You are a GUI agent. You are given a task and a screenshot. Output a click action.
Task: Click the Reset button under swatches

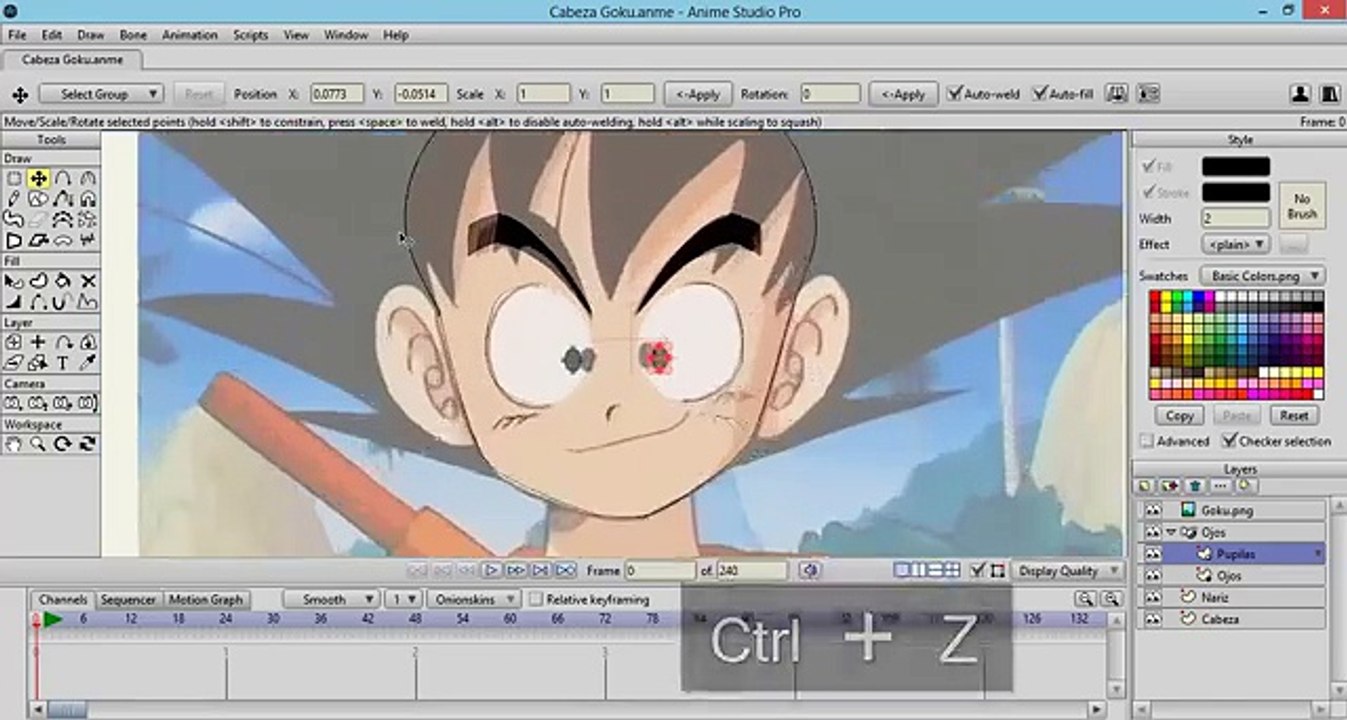click(x=1294, y=415)
